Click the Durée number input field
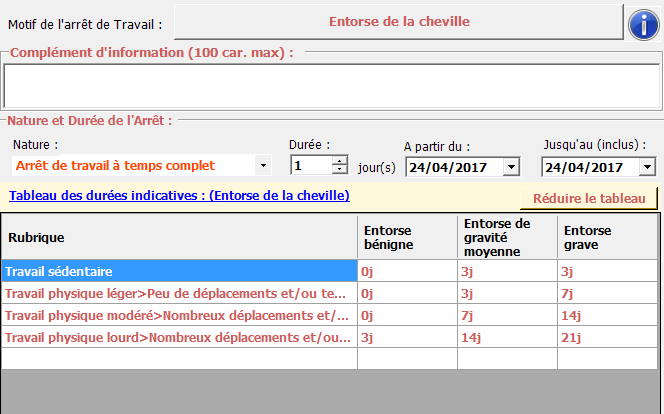Image resolution: width=664 pixels, height=414 pixels. click(x=310, y=166)
